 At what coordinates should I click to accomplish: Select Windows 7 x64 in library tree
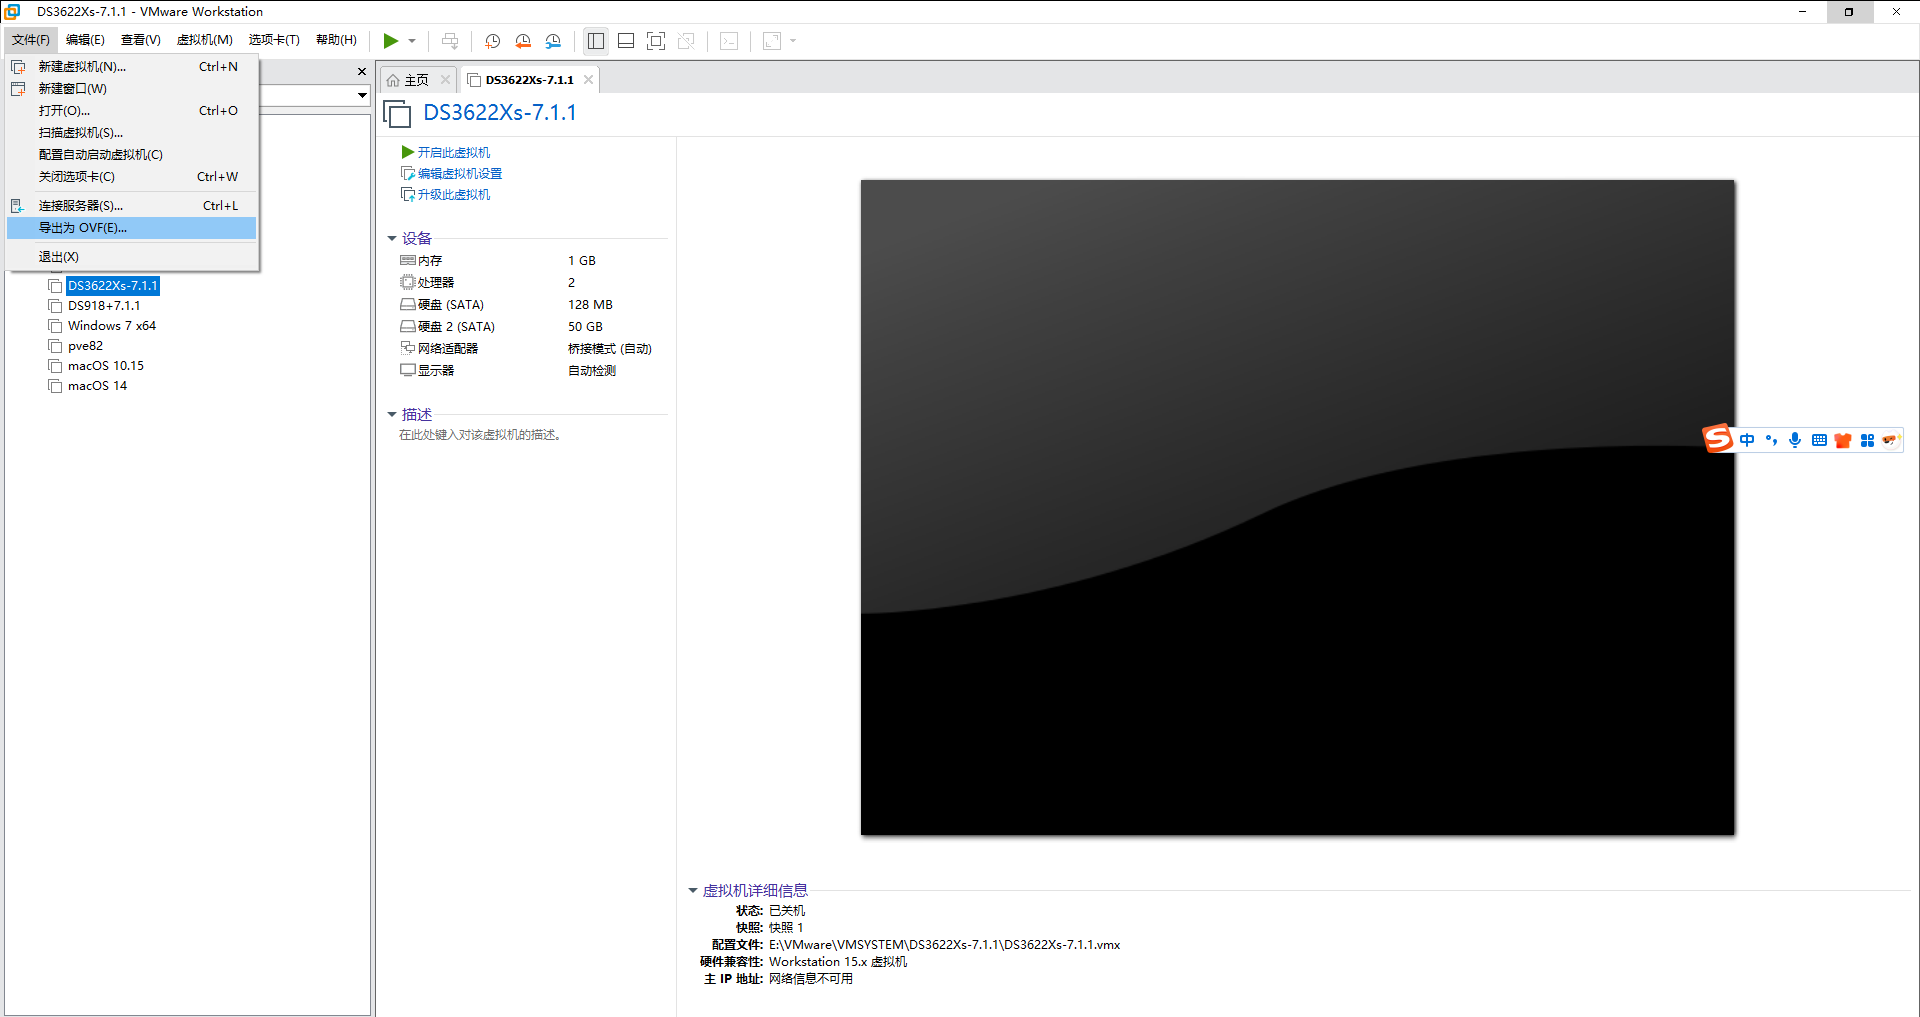pos(111,326)
